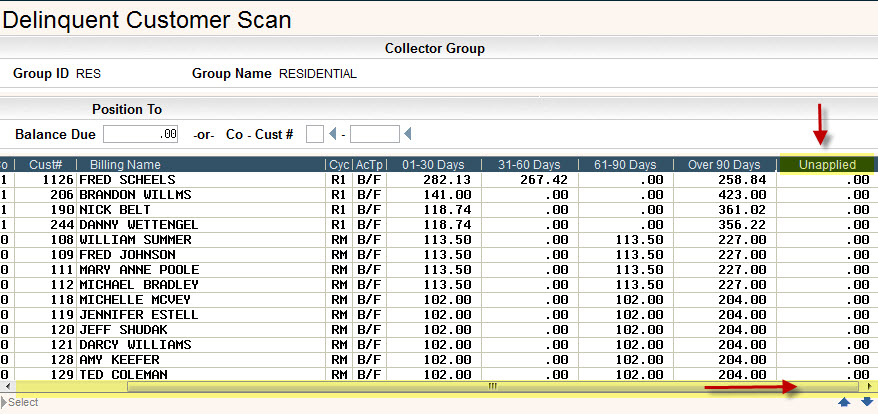The image size is (878, 414).
Task: Click the 31-60 Days column header
Action: pyautogui.click(x=530, y=165)
